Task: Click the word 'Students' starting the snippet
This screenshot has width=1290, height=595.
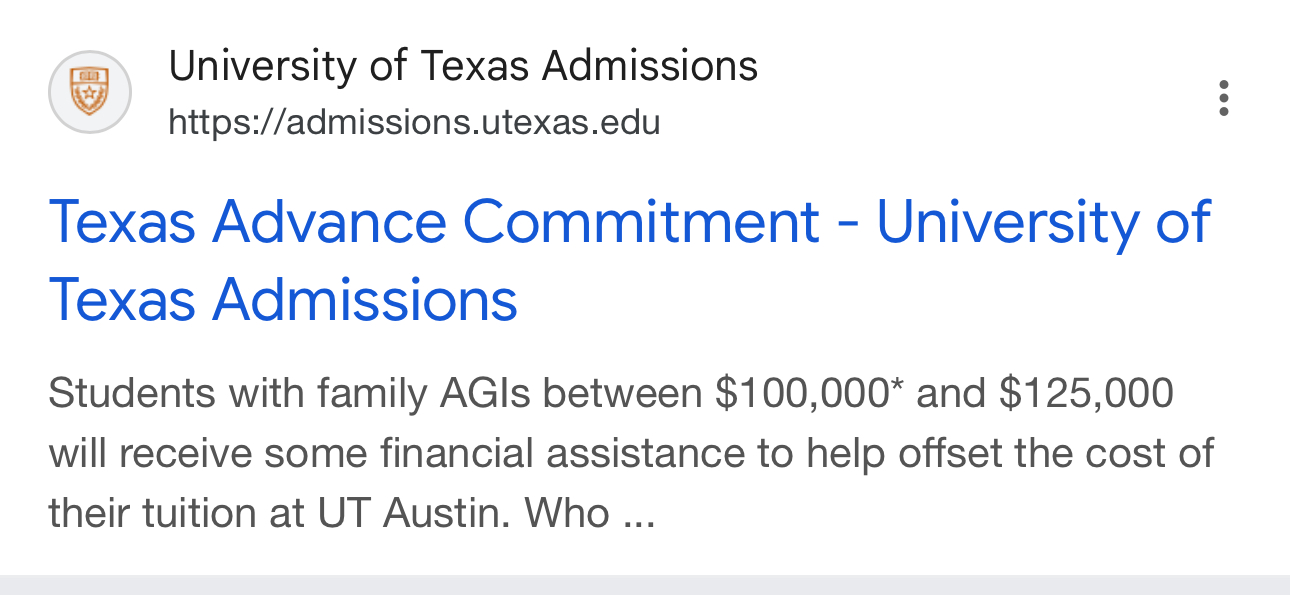Action: [132, 394]
